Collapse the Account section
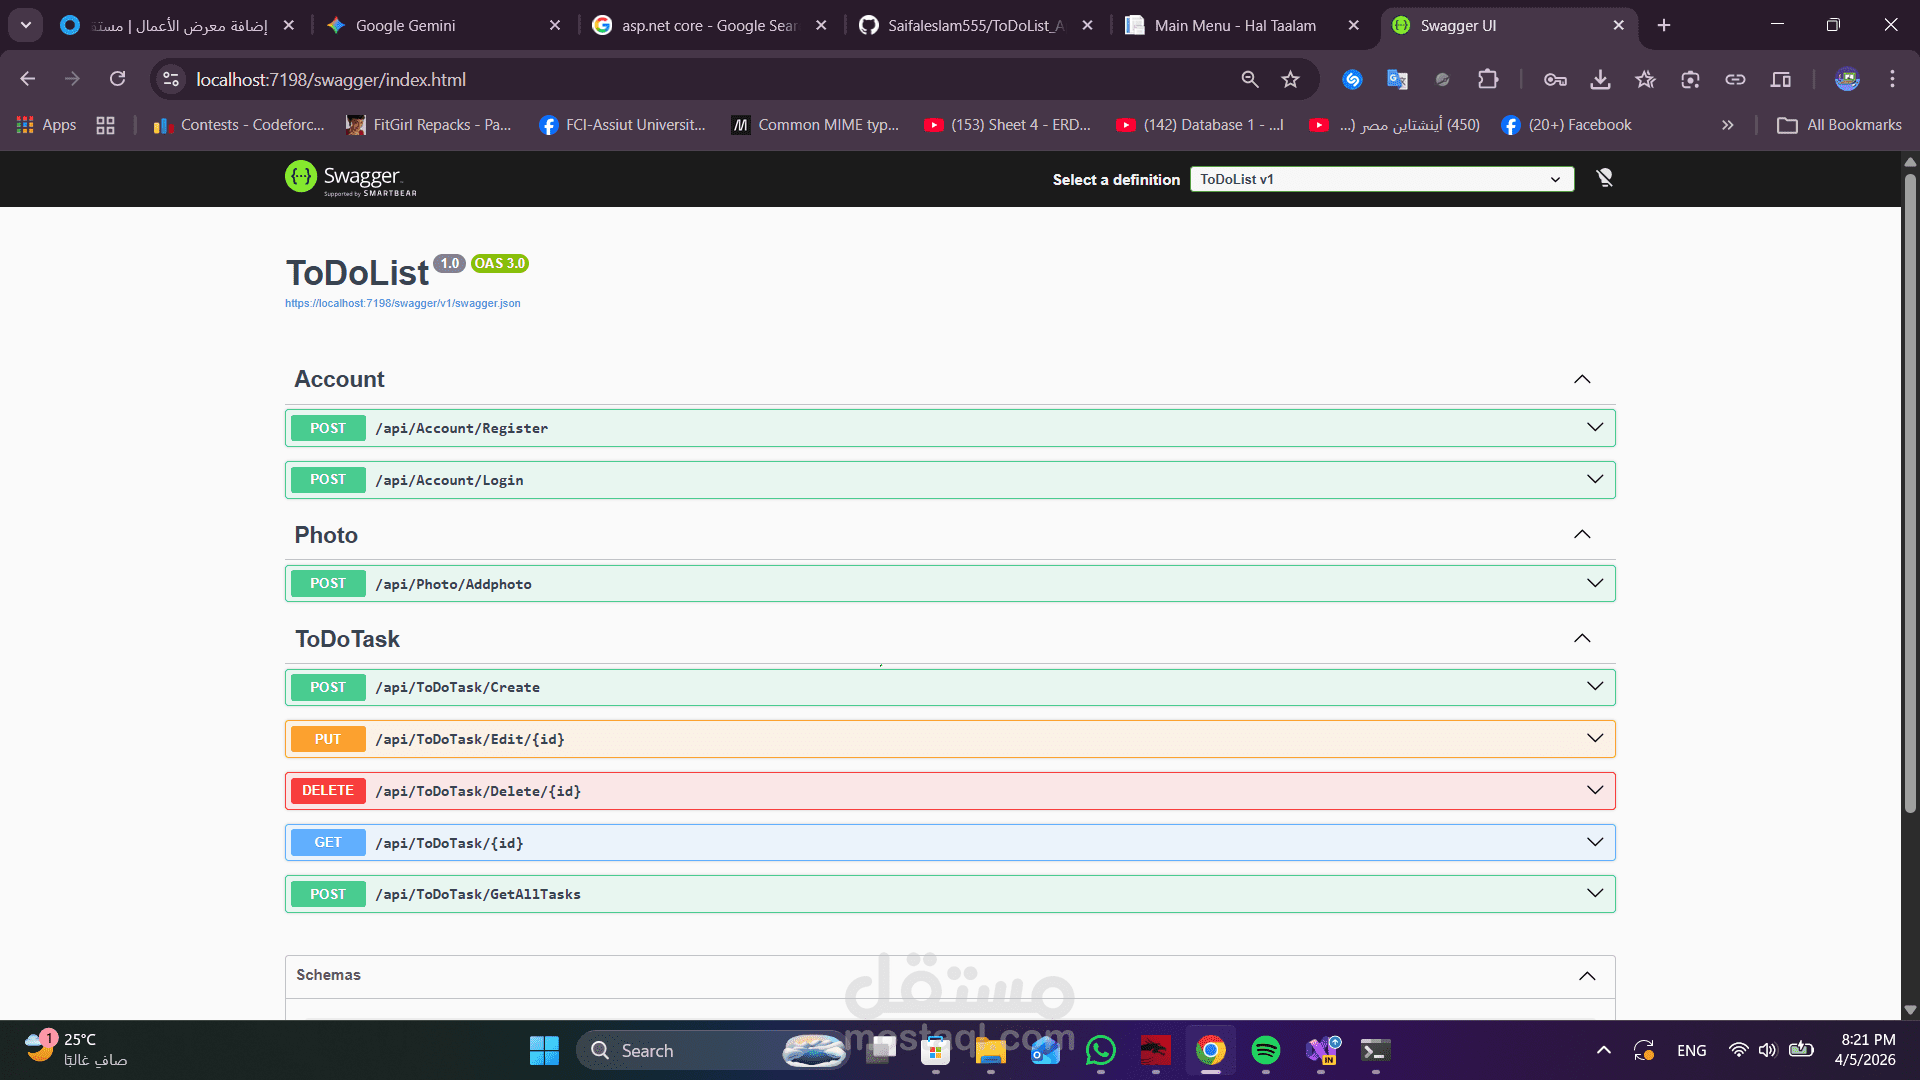1920x1080 pixels. coord(1581,379)
